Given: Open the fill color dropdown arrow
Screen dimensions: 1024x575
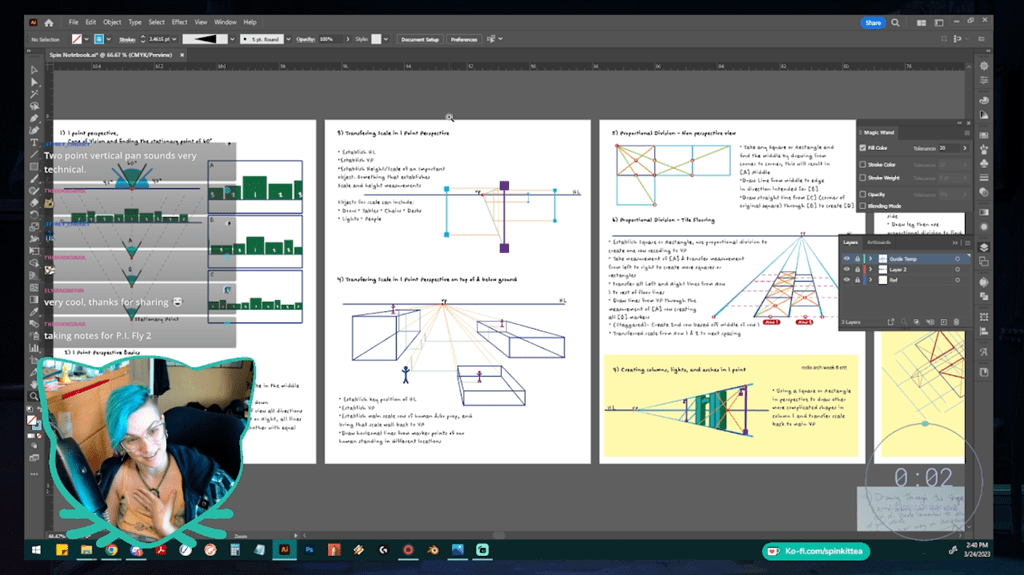Looking at the screenshot, I should coord(86,39).
